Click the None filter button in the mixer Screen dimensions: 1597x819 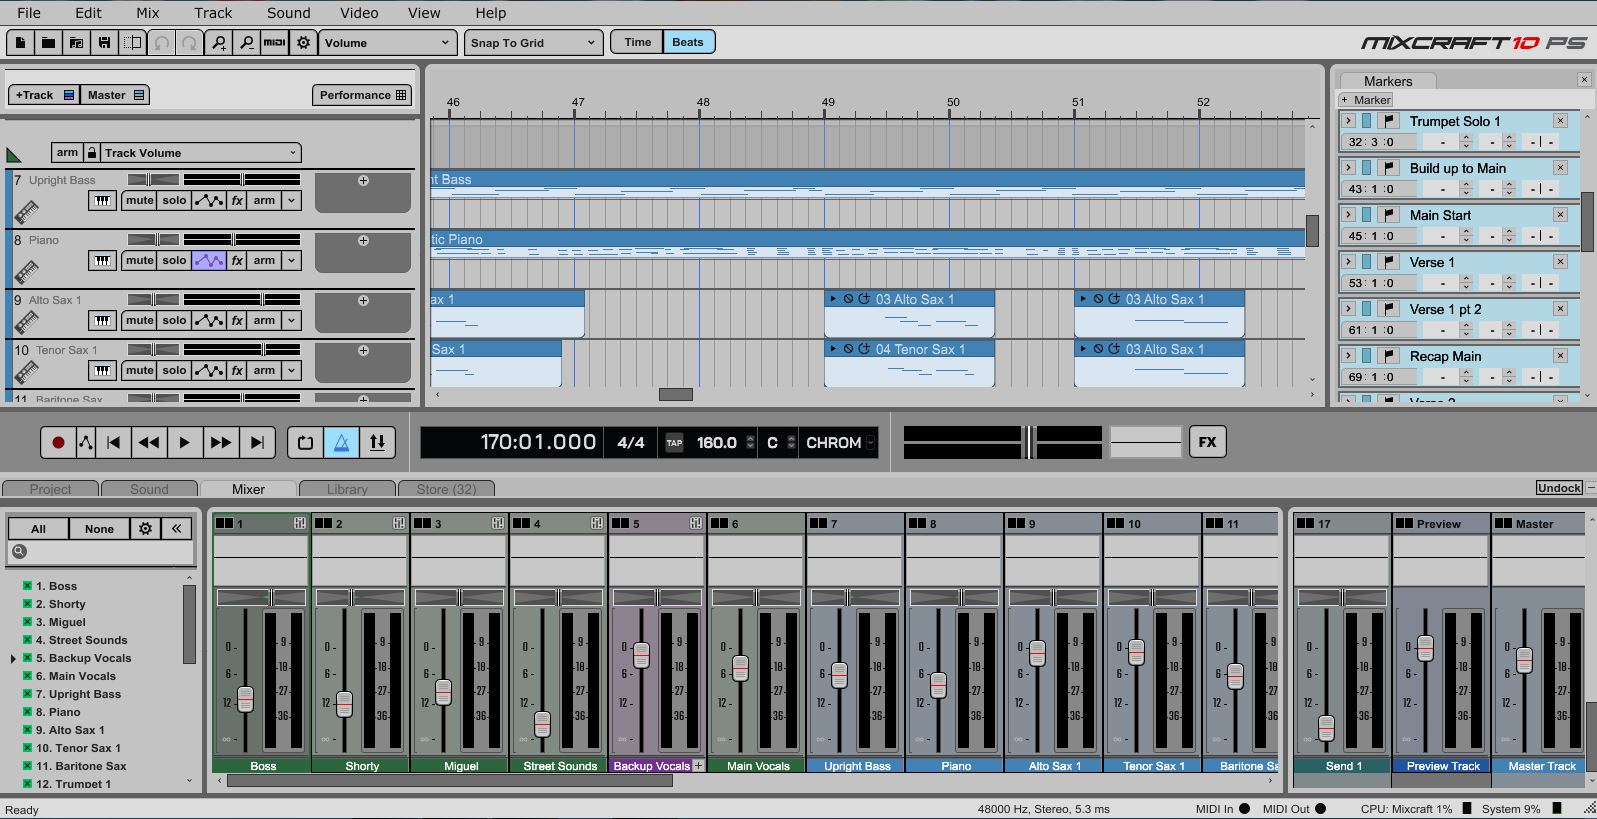point(99,528)
